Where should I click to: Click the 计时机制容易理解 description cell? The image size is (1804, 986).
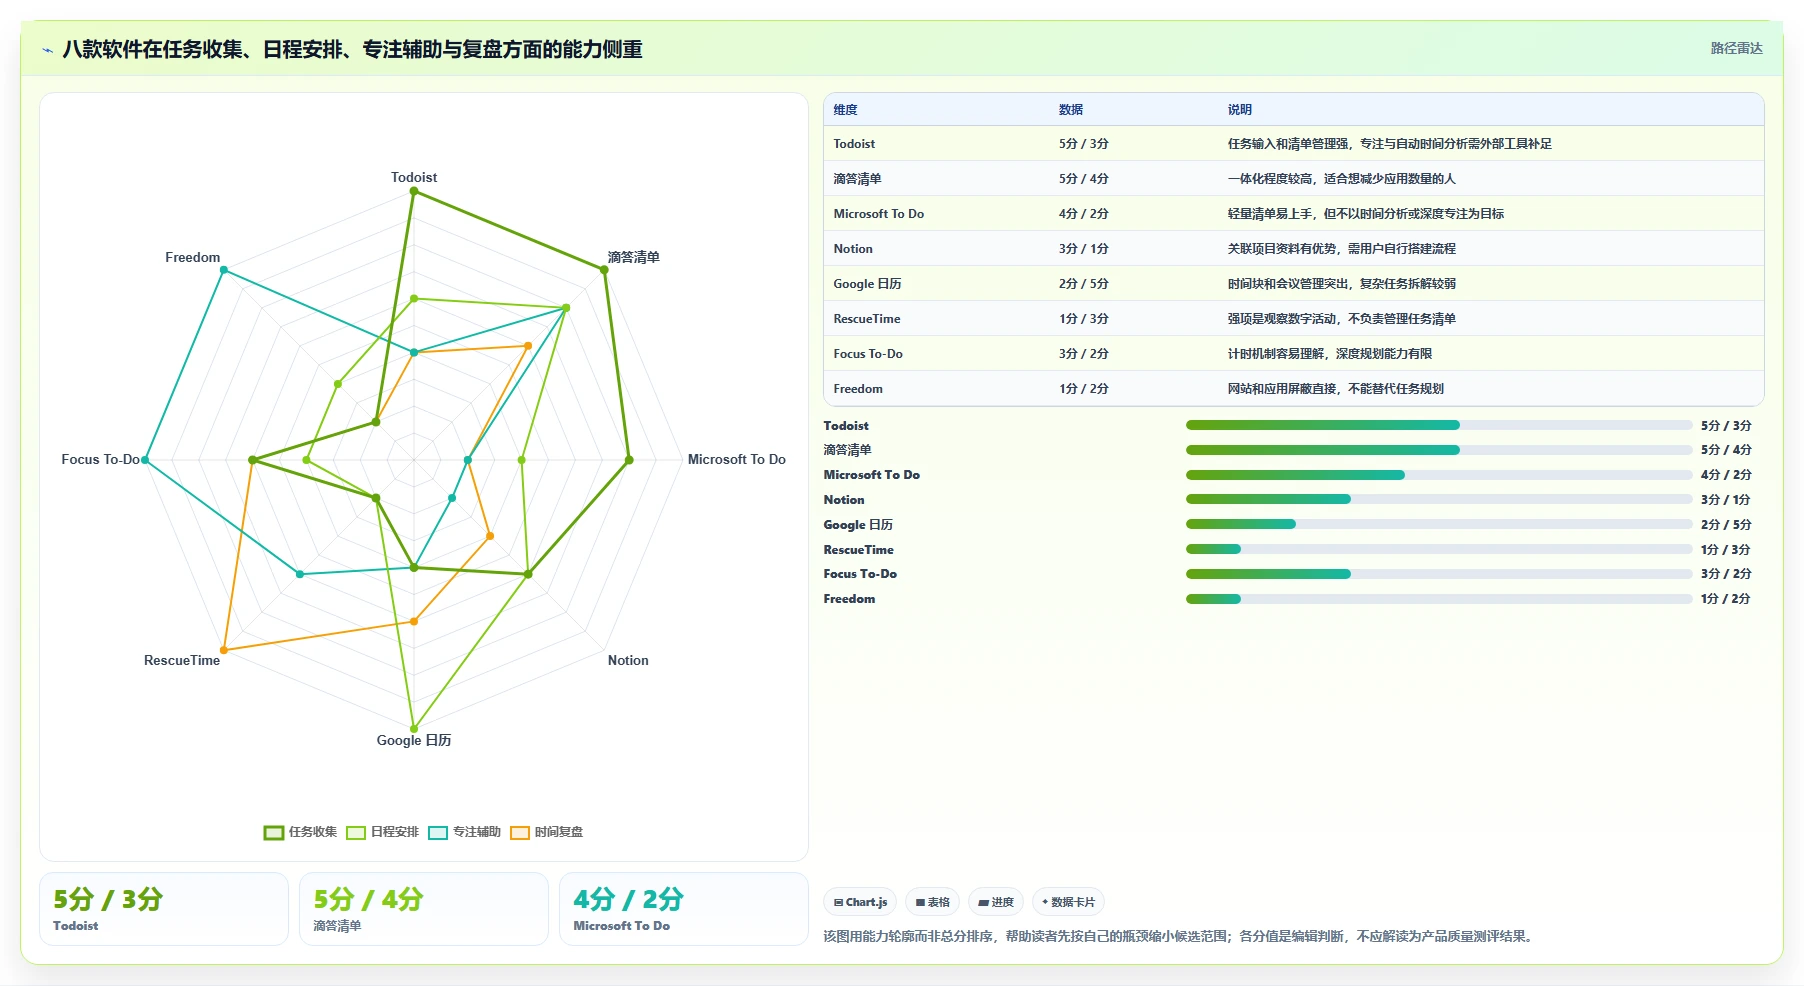[x=1330, y=354]
